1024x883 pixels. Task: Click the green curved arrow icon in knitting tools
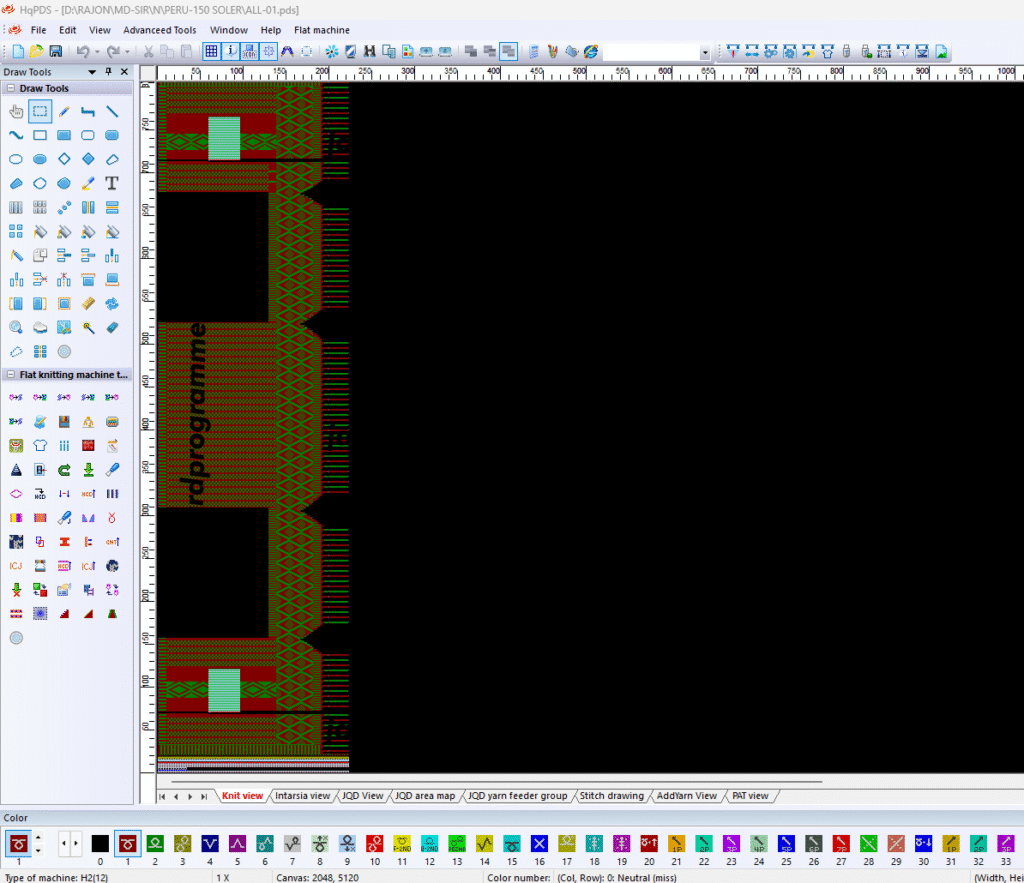point(64,470)
